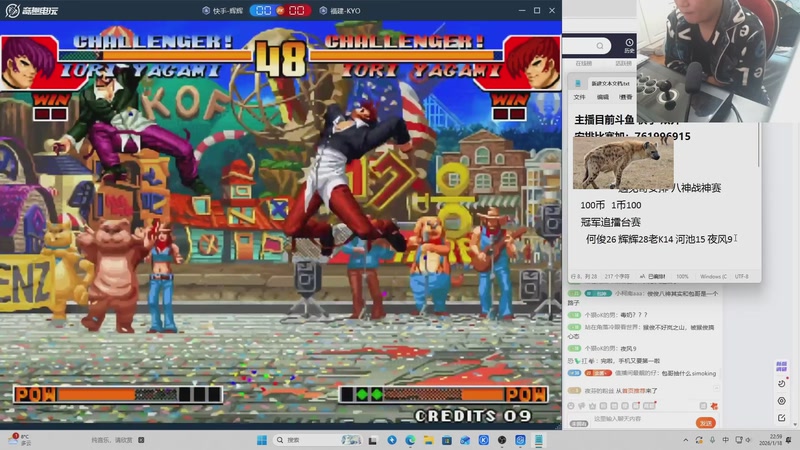The image size is (800, 450).
Task: Click the Windows line-ending label in status bar
Action: pos(713,276)
